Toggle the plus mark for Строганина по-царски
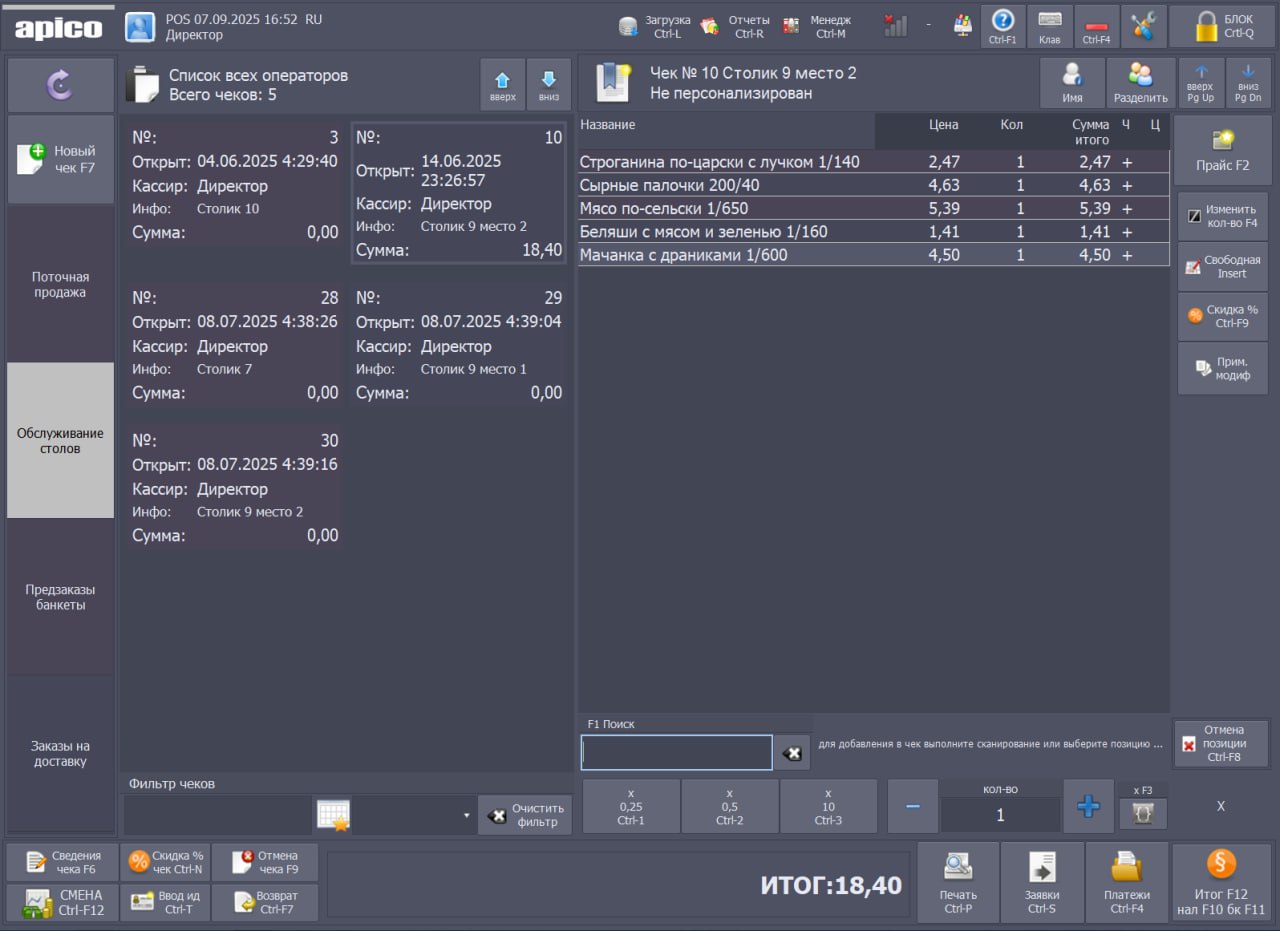This screenshot has width=1280, height=931. 1127,161
